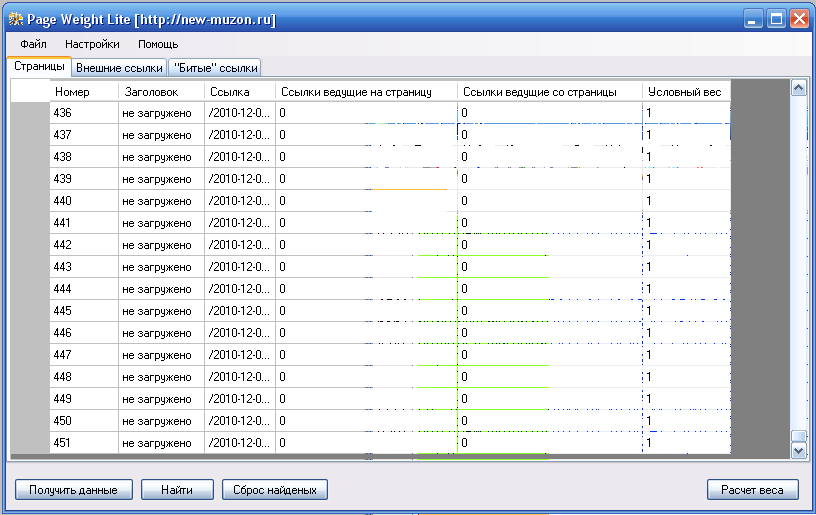Click Ссылки ведущие со страницы column header

click(550, 92)
